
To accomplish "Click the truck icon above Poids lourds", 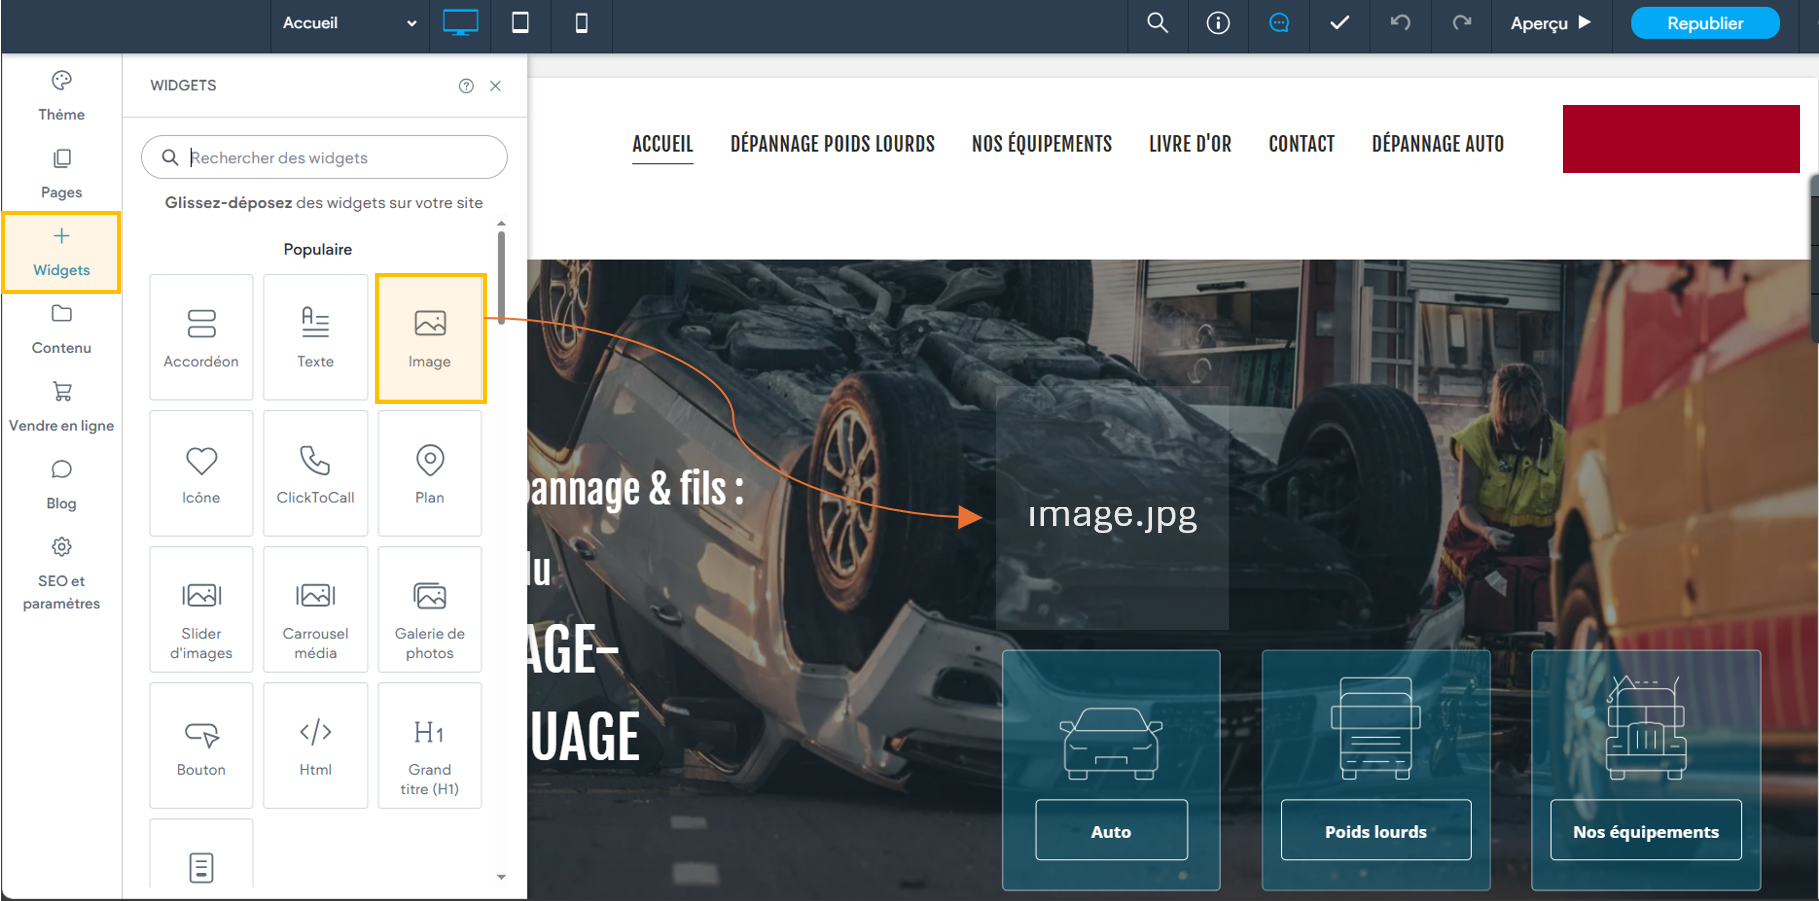I will [x=1376, y=728].
